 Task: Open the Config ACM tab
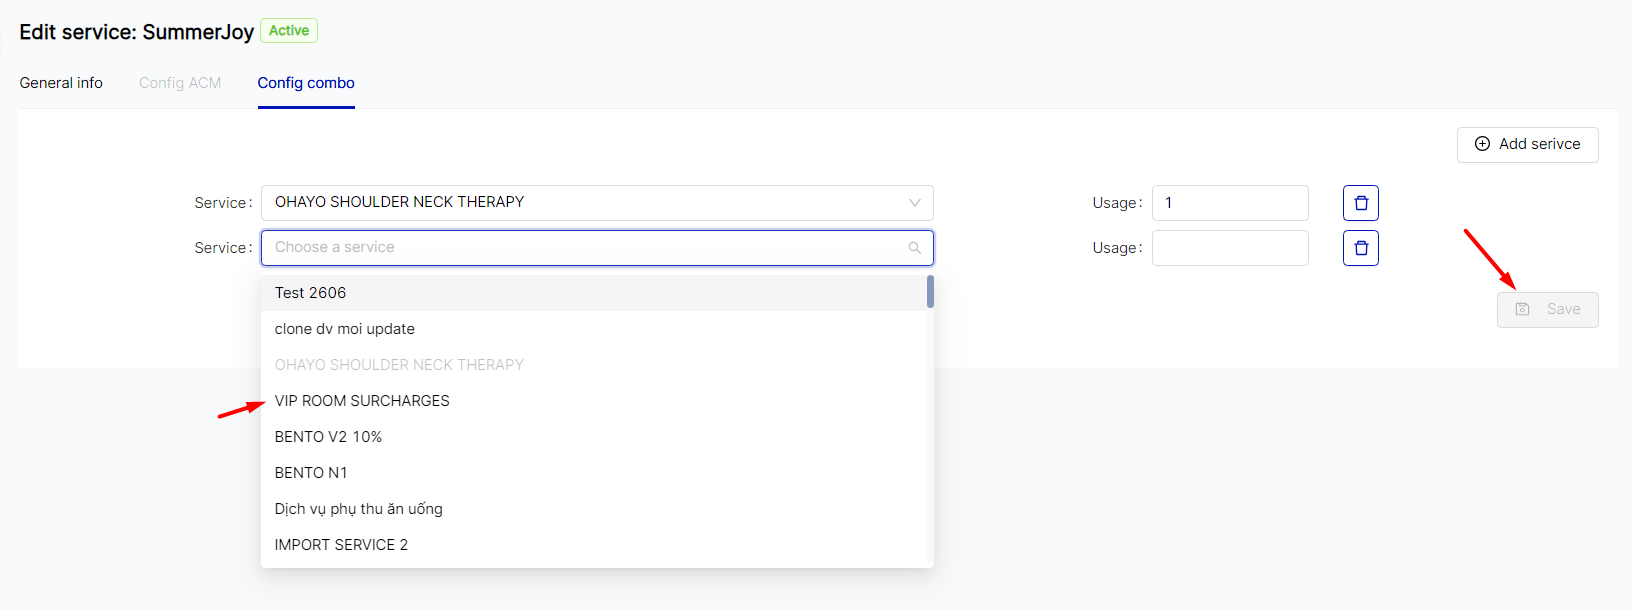(180, 83)
